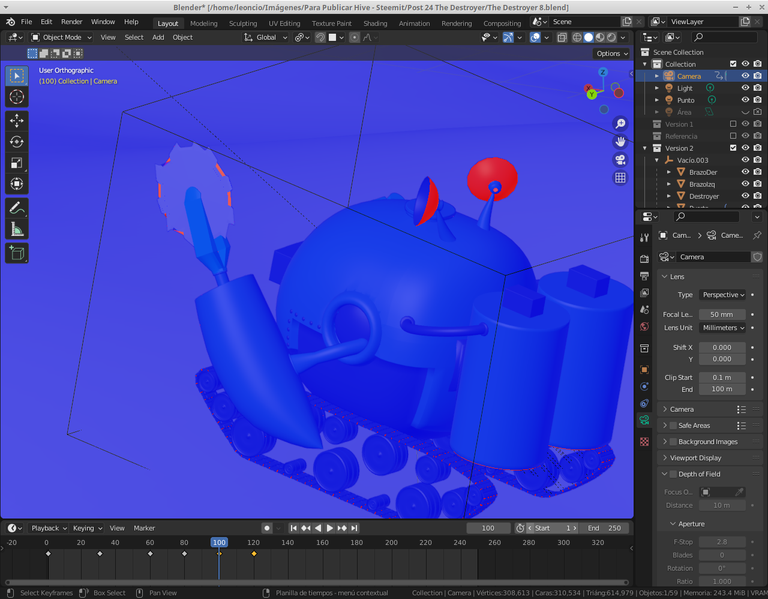Open the Object properties tab

point(645,369)
